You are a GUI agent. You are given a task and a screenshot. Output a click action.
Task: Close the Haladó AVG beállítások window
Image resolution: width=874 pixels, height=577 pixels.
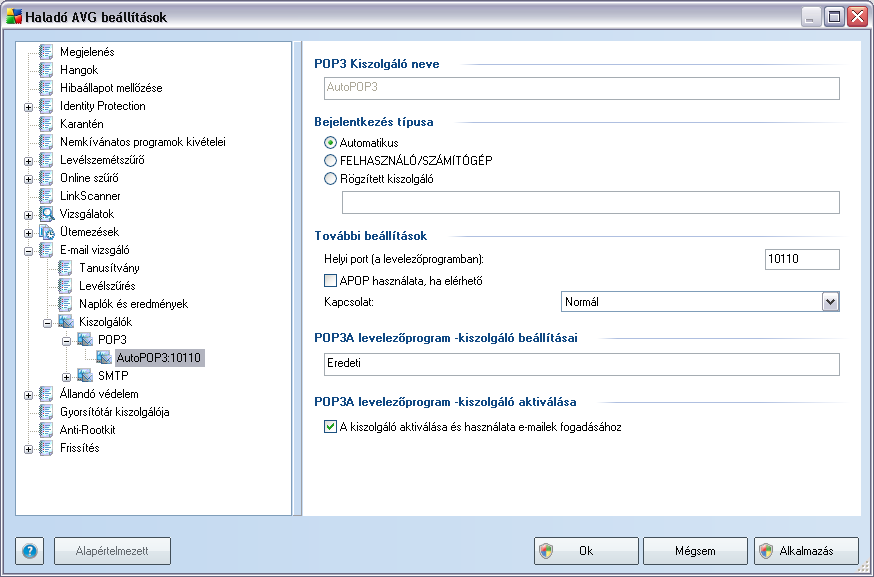857,17
